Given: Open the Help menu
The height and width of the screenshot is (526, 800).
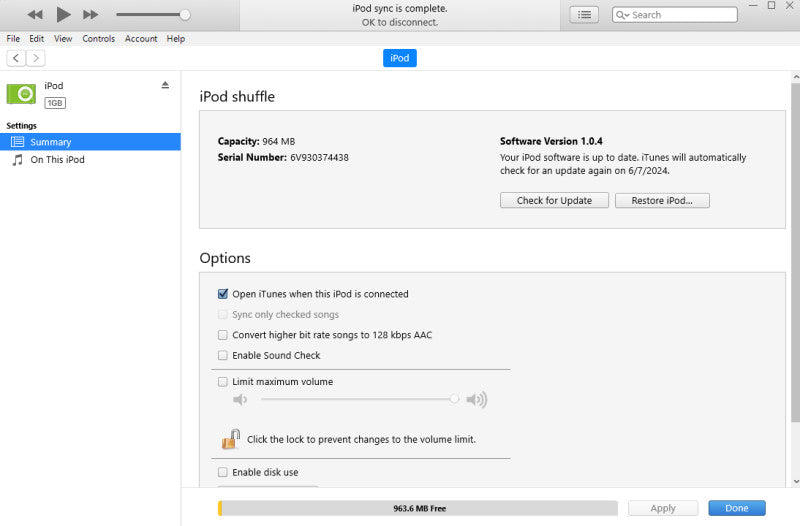Looking at the screenshot, I should 176,39.
